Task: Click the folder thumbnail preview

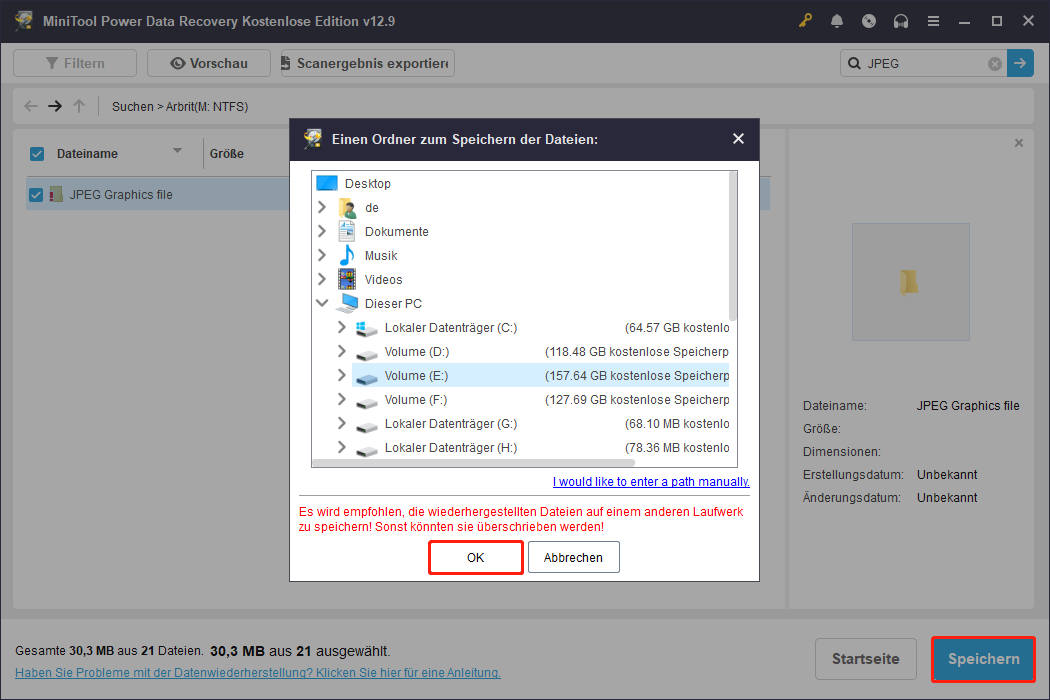Action: (x=910, y=282)
